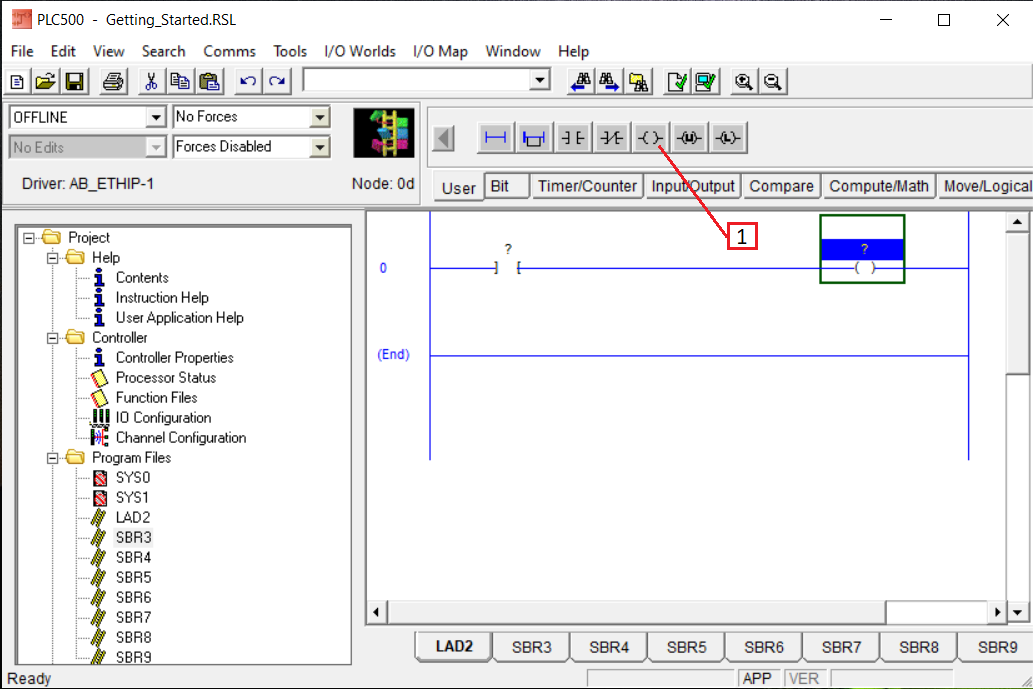Verify the project with the green check icon
This screenshot has width=1033, height=689.
(x=706, y=82)
